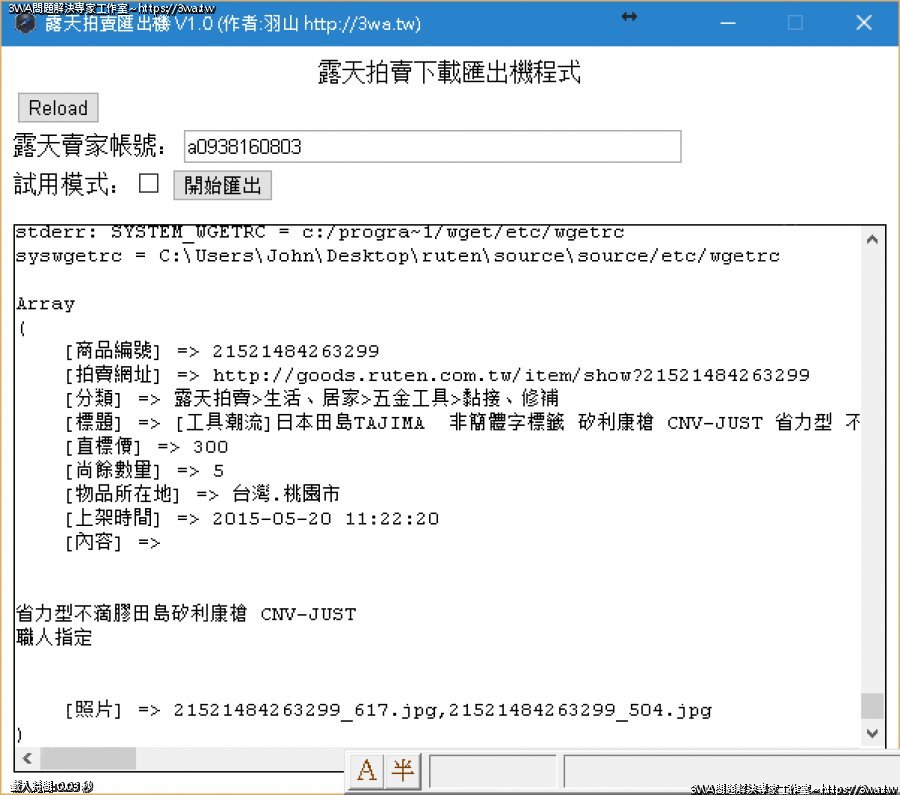Image resolution: width=900 pixels, height=795 pixels.
Task: Click the IME 'A' input mode icon
Action: click(367, 770)
